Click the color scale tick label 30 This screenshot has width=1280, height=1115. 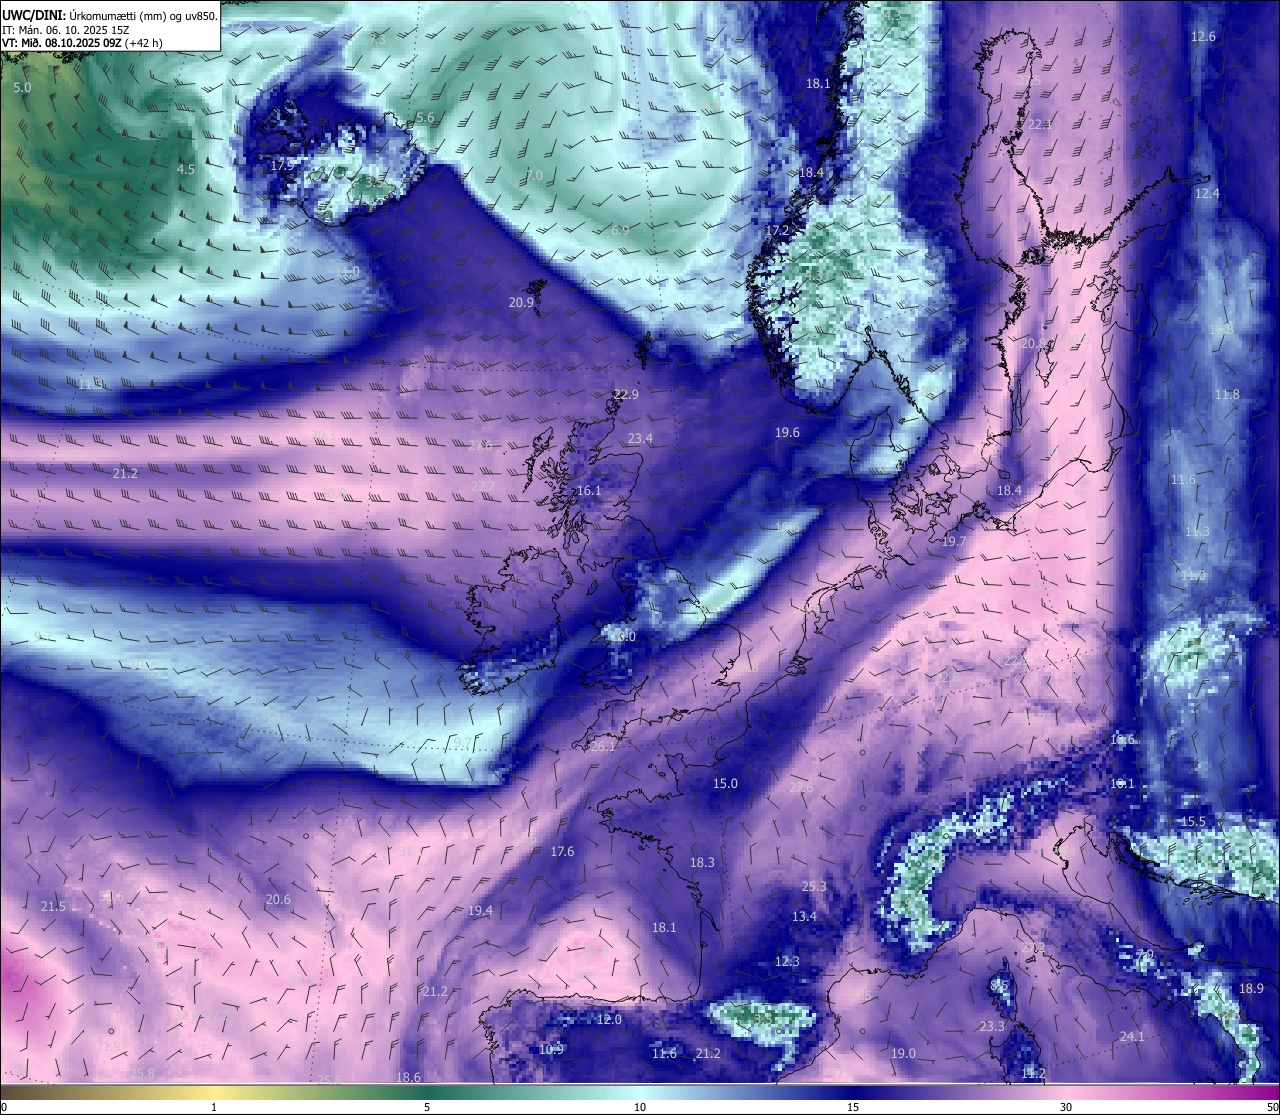[1066, 1107]
